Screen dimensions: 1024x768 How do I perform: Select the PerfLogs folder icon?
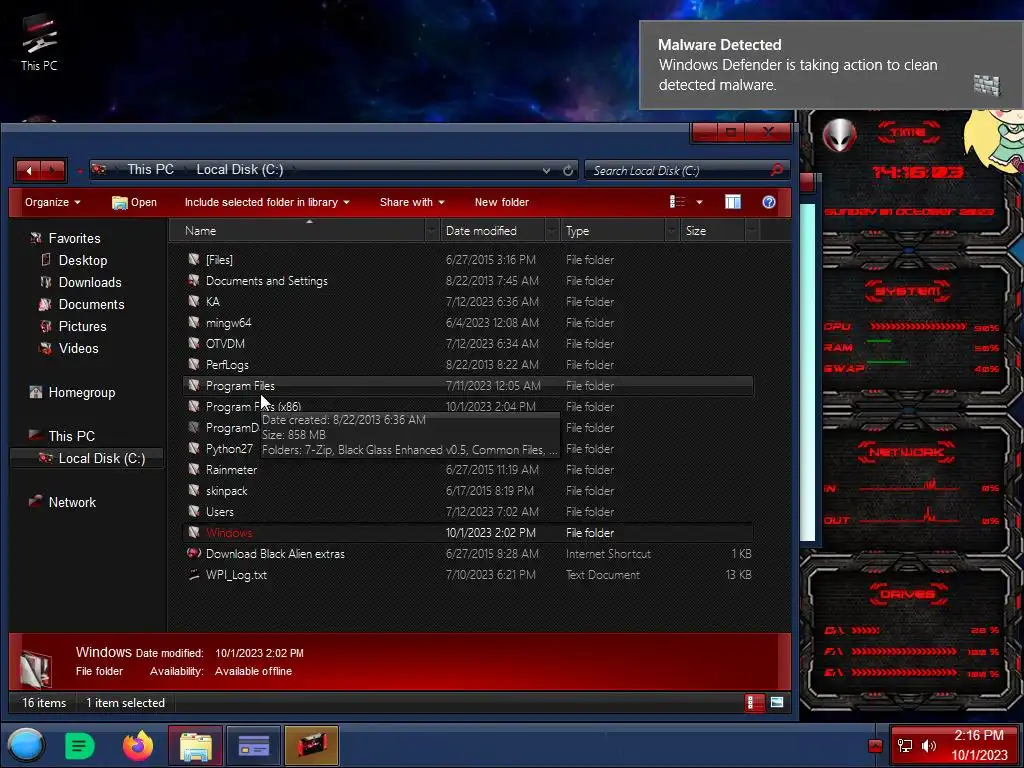tap(193, 364)
